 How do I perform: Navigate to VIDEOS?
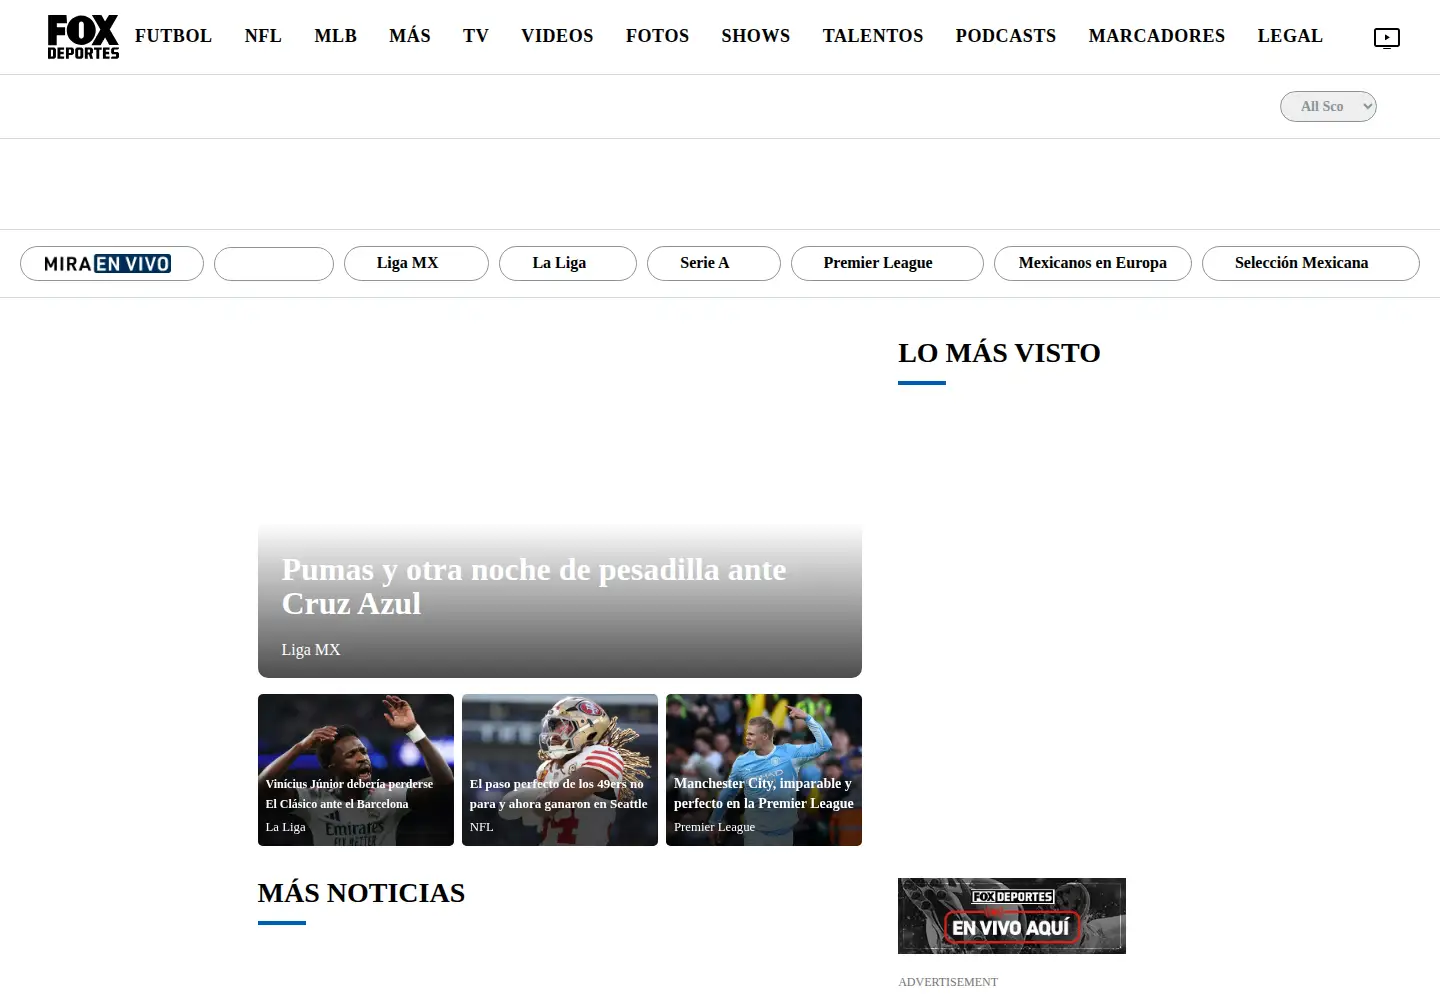[557, 36]
